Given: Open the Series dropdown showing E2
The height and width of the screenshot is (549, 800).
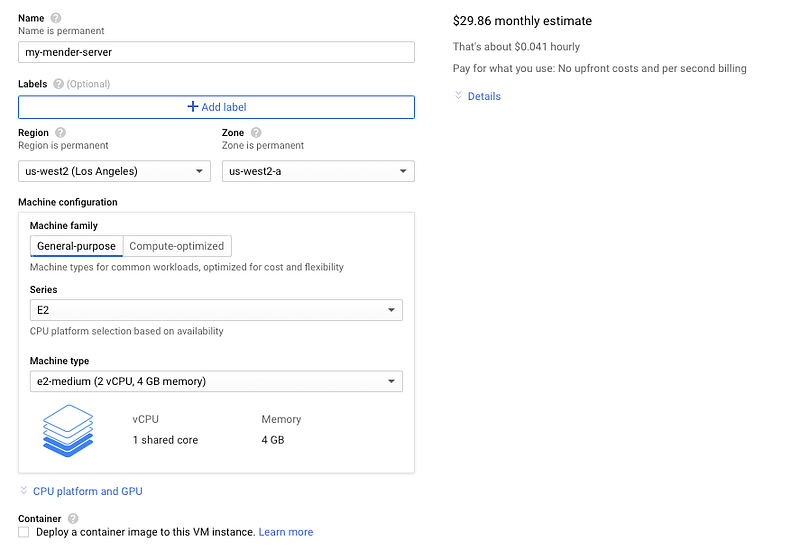Looking at the screenshot, I should (x=216, y=310).
